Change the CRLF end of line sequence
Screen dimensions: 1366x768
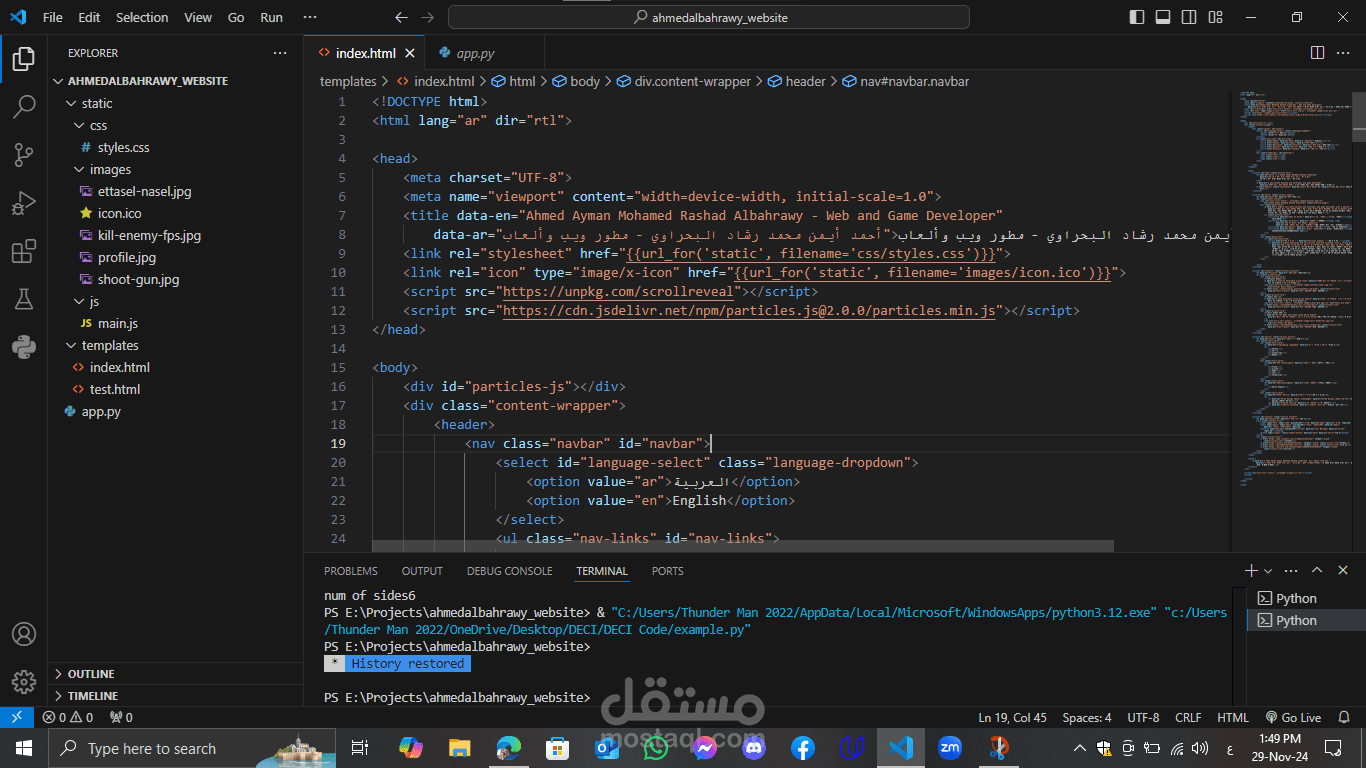[x=1188, y=717]
